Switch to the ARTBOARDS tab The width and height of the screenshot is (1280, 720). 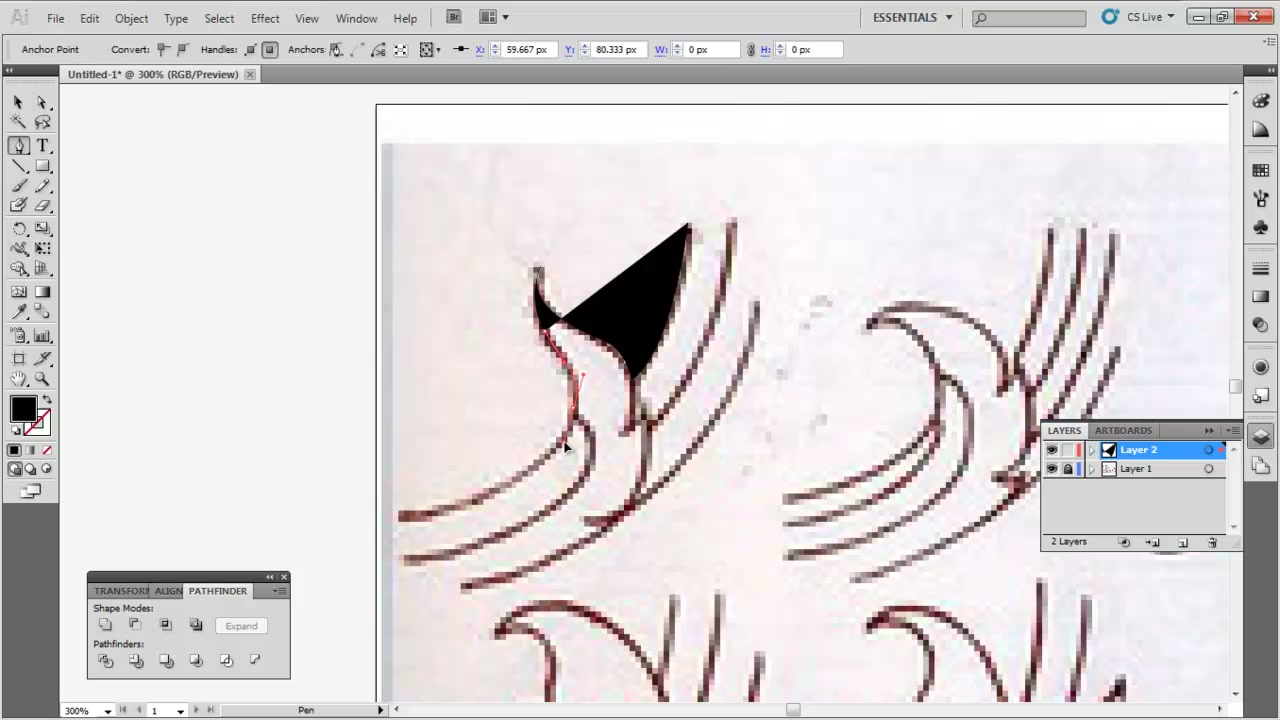point(1123,431)
